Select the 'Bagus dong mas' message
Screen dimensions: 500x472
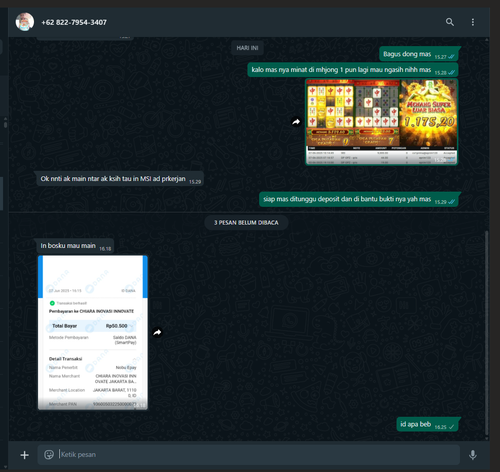(x=419, y=54)
